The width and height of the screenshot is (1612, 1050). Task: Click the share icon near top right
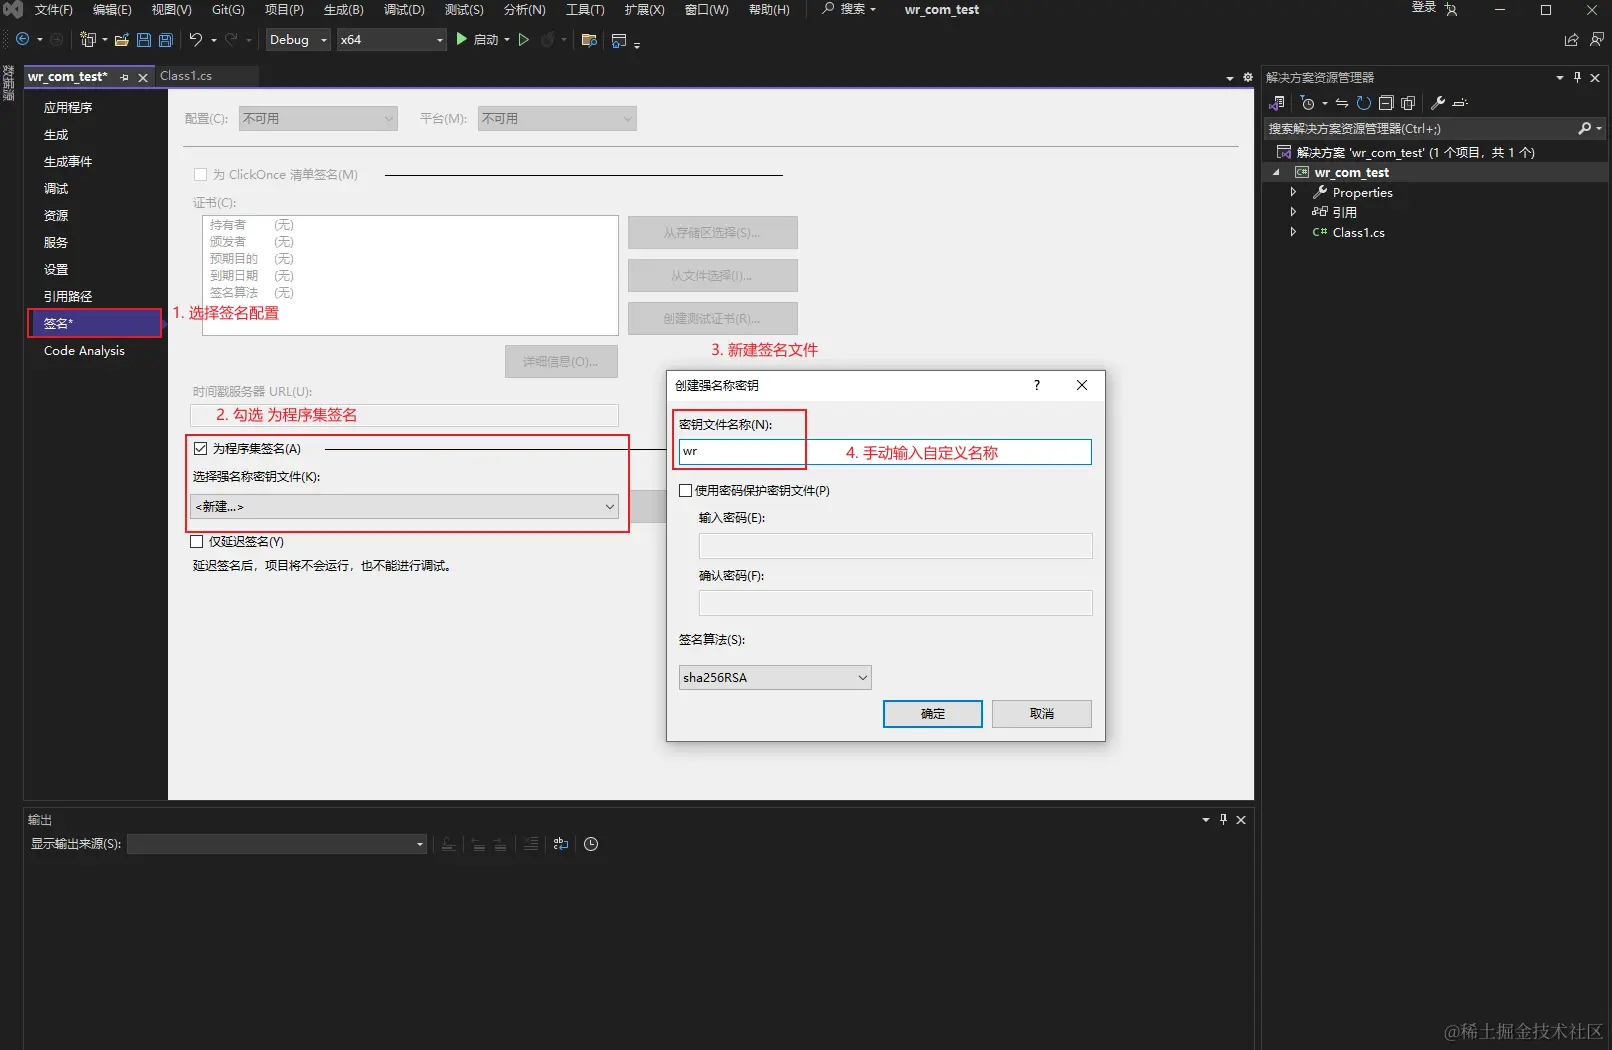pos(1571,40)
